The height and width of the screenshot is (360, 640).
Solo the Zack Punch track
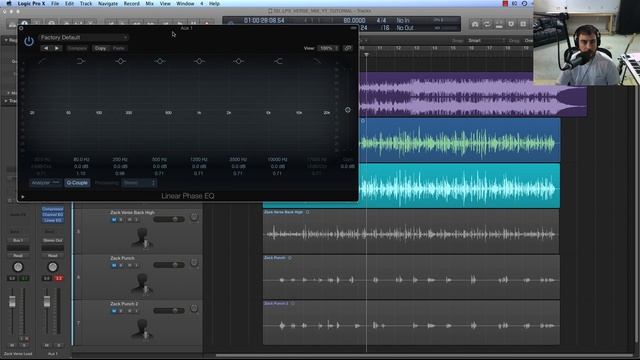click(x=121, y=265)
